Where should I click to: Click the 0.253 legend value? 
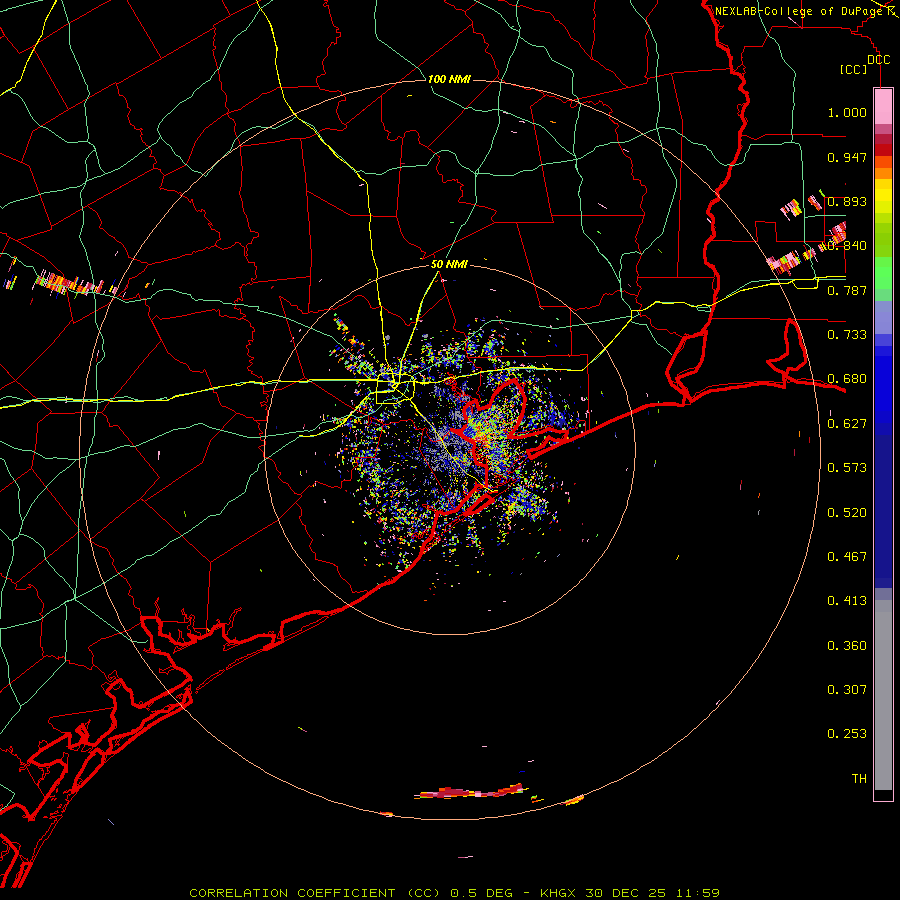(847, 734)
